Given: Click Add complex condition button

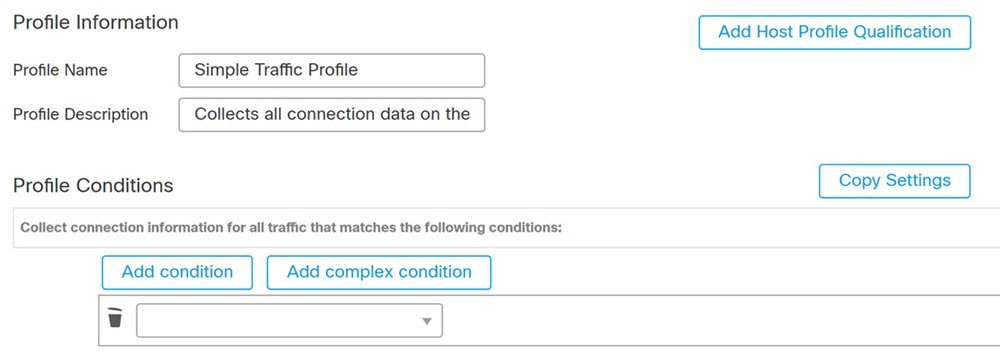Looking at the screenshot, I should [379, 272].
